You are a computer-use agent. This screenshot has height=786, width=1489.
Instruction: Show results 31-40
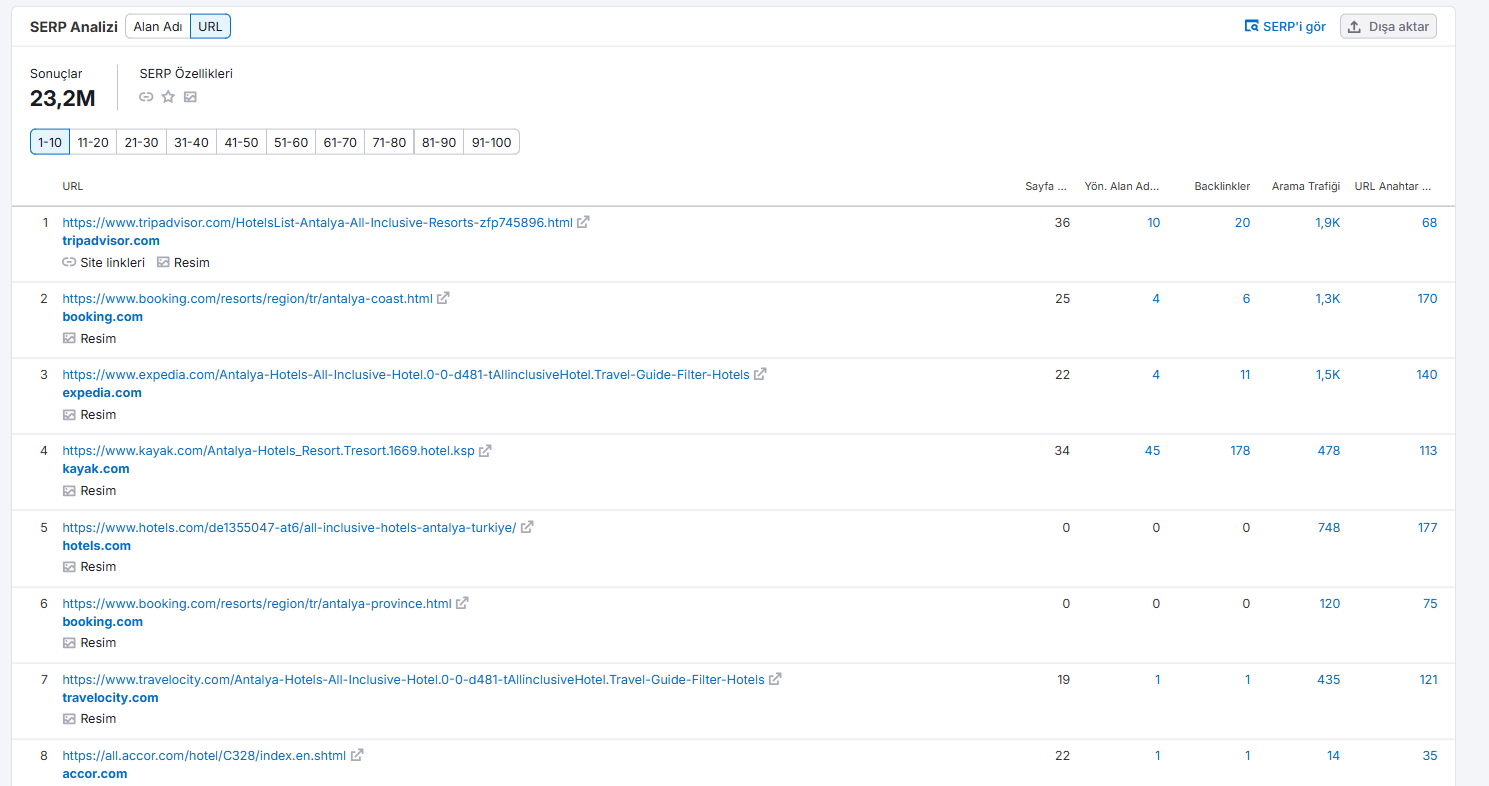point(191,142)
